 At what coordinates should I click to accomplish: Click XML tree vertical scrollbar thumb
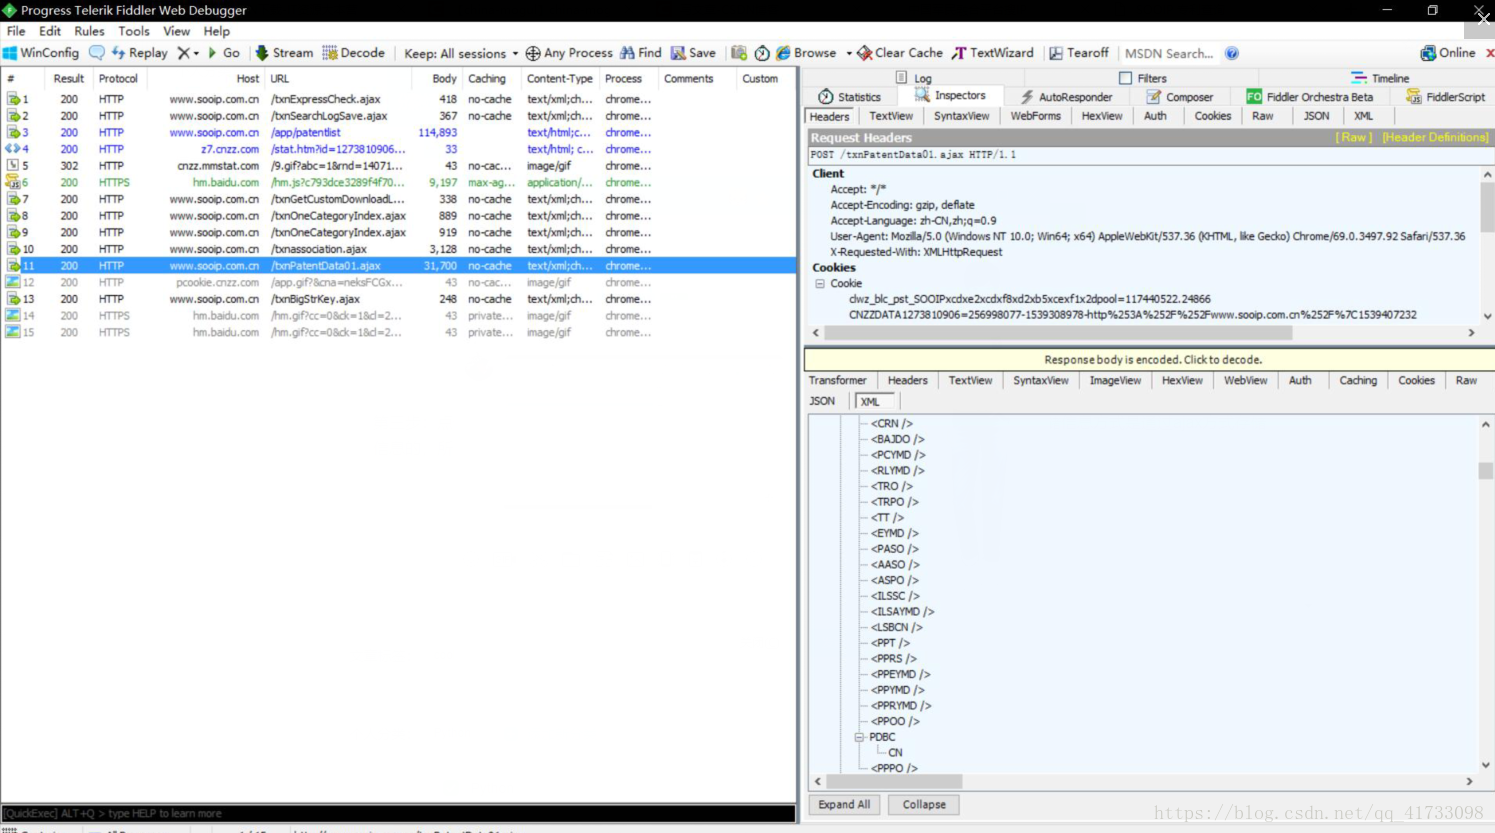tap(1486, 470)
